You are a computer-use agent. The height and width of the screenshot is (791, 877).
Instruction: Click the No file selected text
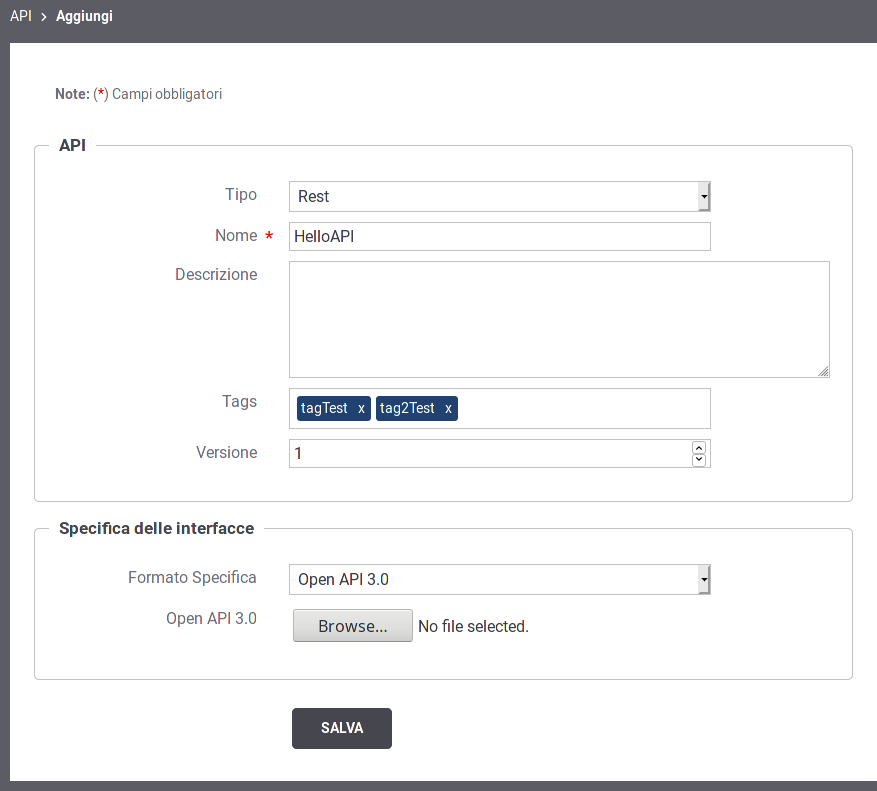pyautogui.click(x=473, y=627)
